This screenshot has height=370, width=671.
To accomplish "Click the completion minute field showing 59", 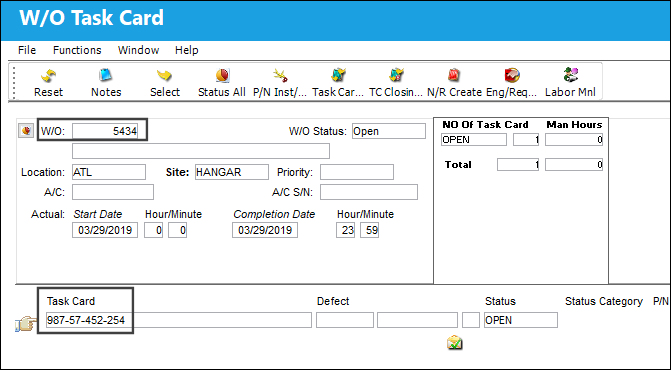I will 369,230.
